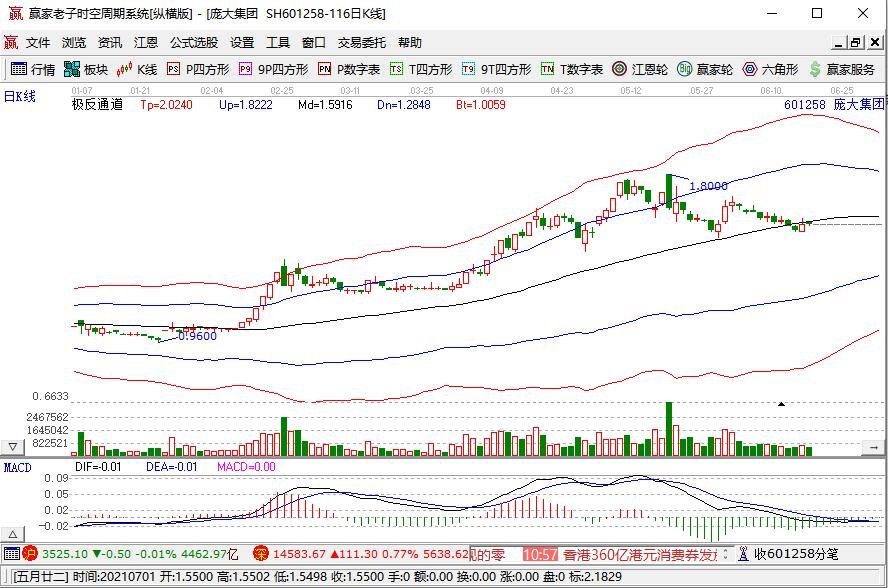
Task: Click the 香港360亿港元消费券 news ticker
Action: click(640, 554)
